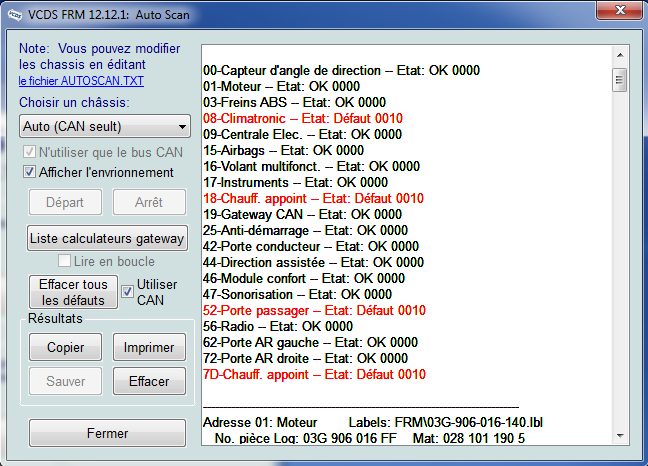The image size is (648, 466).
Task: Click the results scrollbar thumb
Action: click(x=619, y=80)
